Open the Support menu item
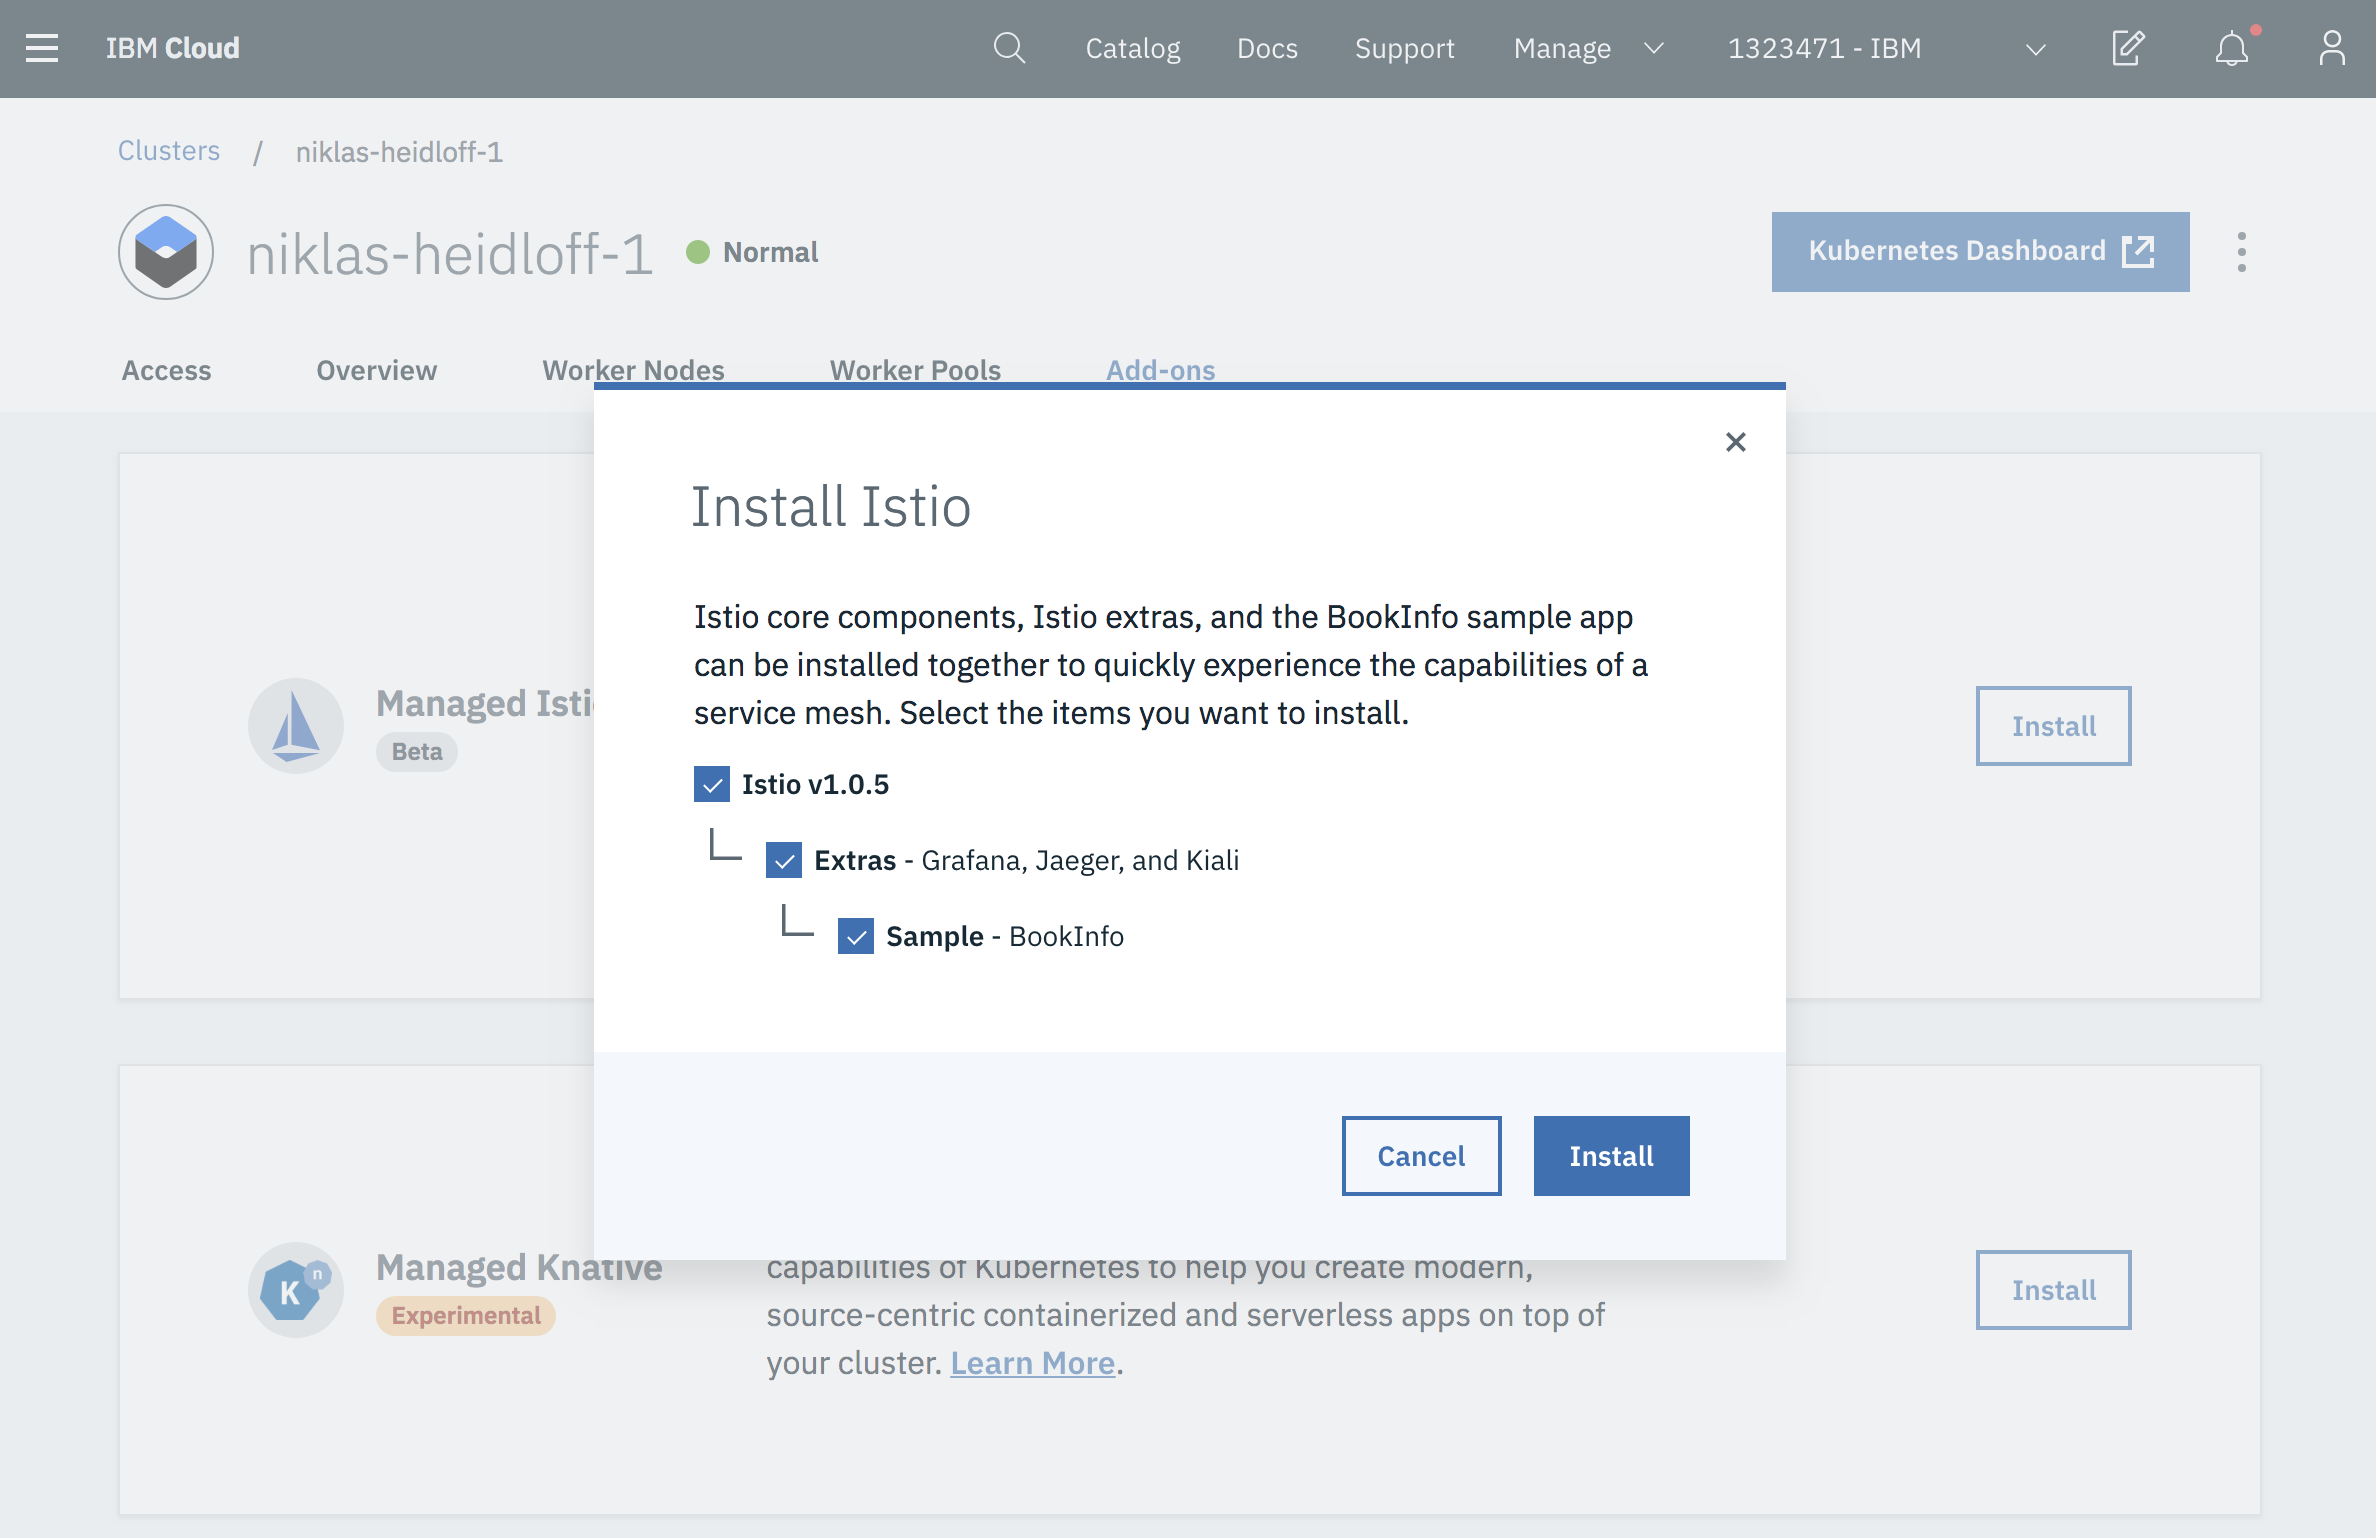The height and width of the screenshot is (1538, 2376). coord(1404,48)
